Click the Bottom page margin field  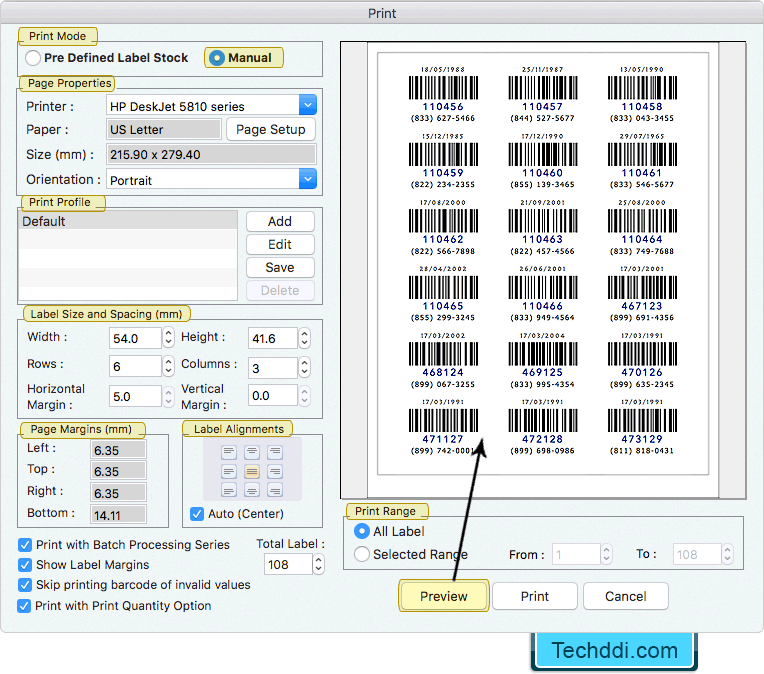118,515
